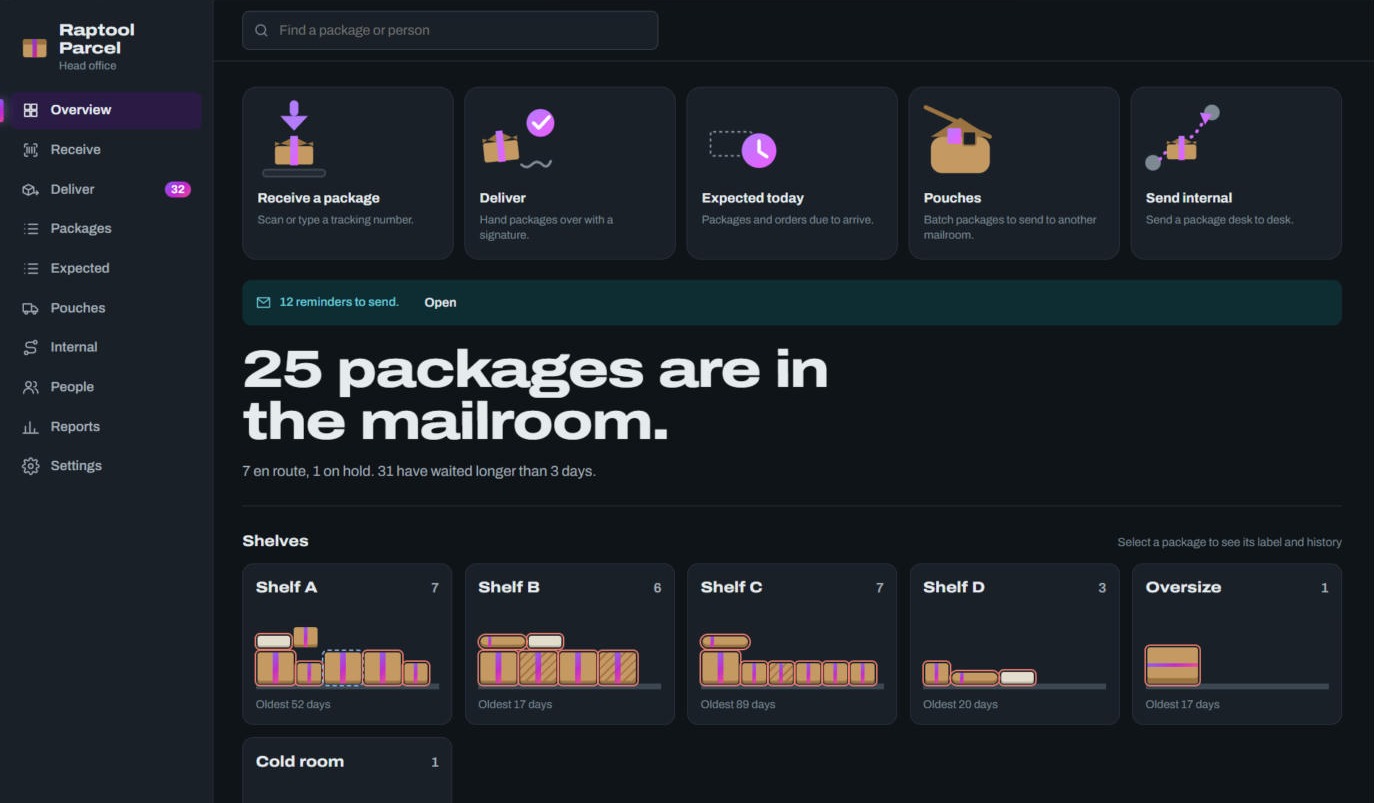
Task: Click the Raptool Parcel logo box icon
Action: 35,48
